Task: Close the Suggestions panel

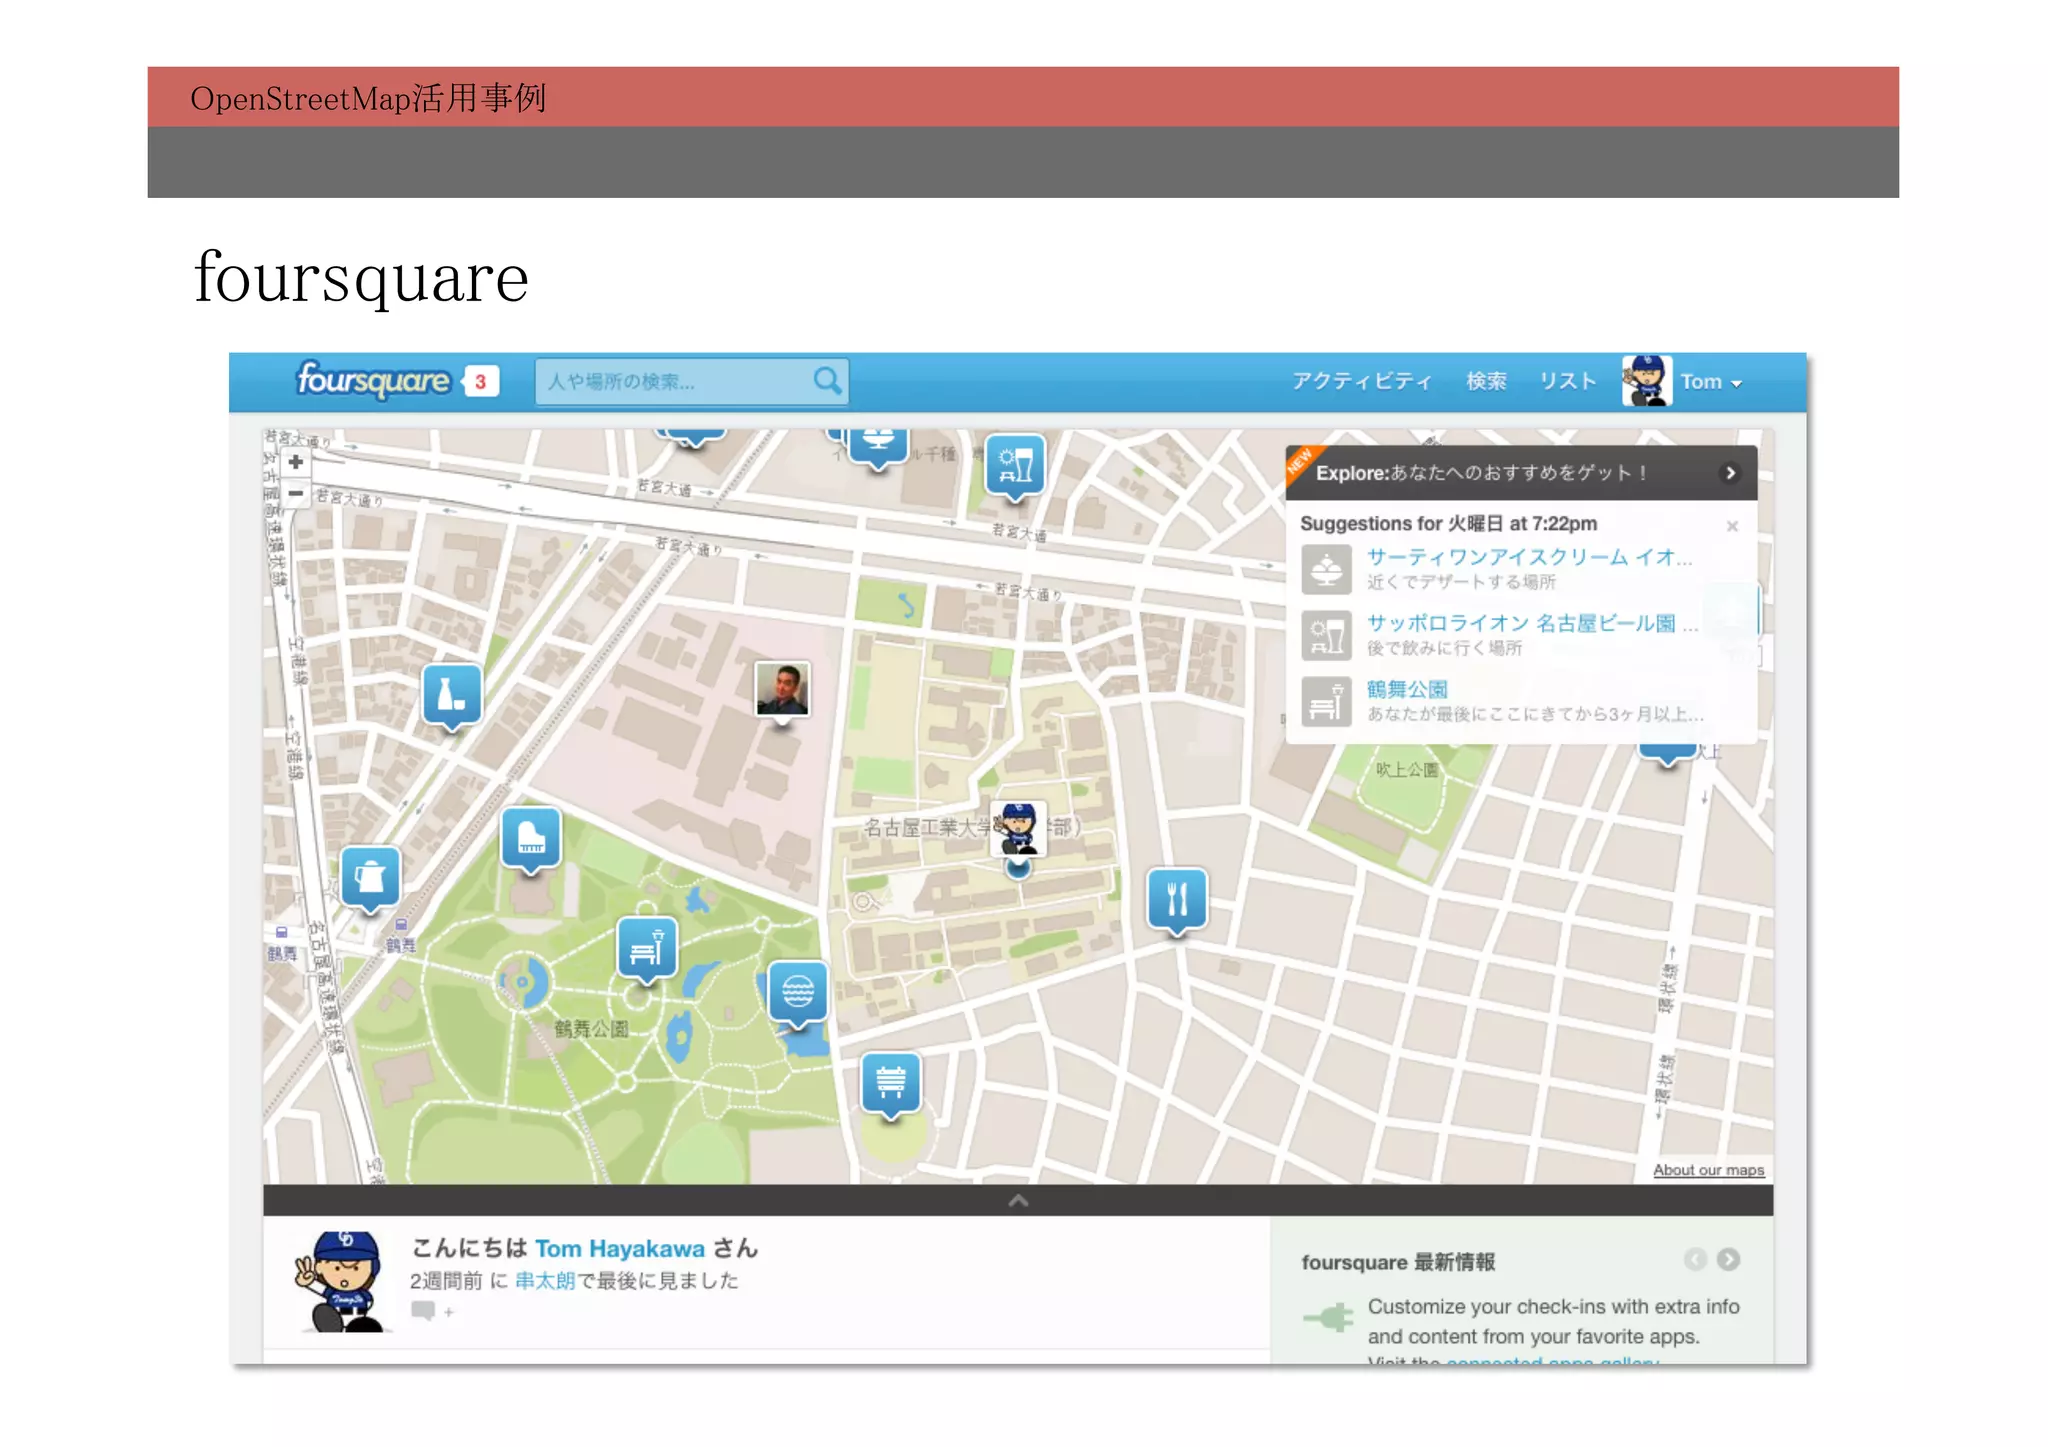Action: click(1732, 526)
